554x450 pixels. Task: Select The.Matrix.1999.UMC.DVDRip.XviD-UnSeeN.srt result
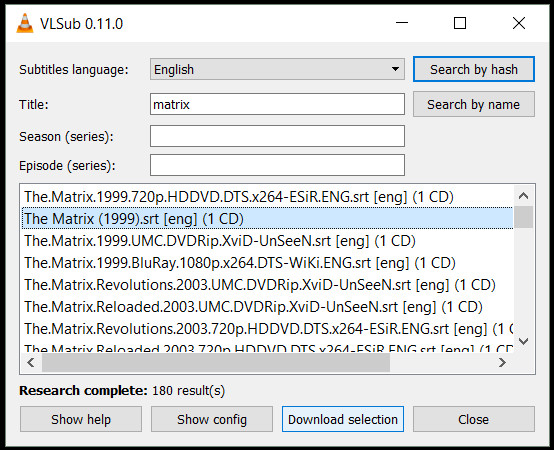pos(267,241)
